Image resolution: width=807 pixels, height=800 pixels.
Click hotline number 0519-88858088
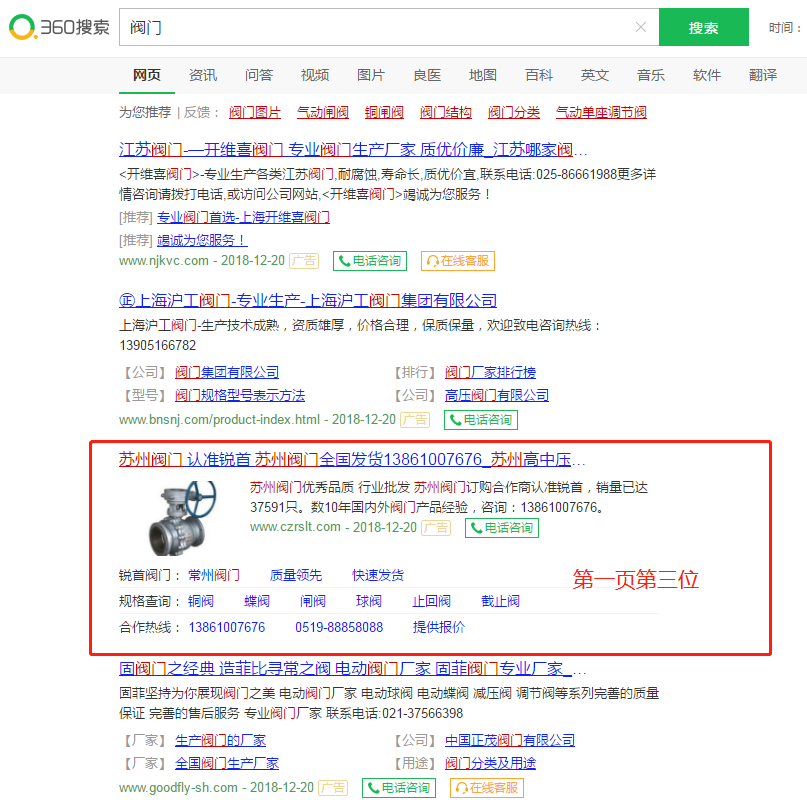click(339, 628)
